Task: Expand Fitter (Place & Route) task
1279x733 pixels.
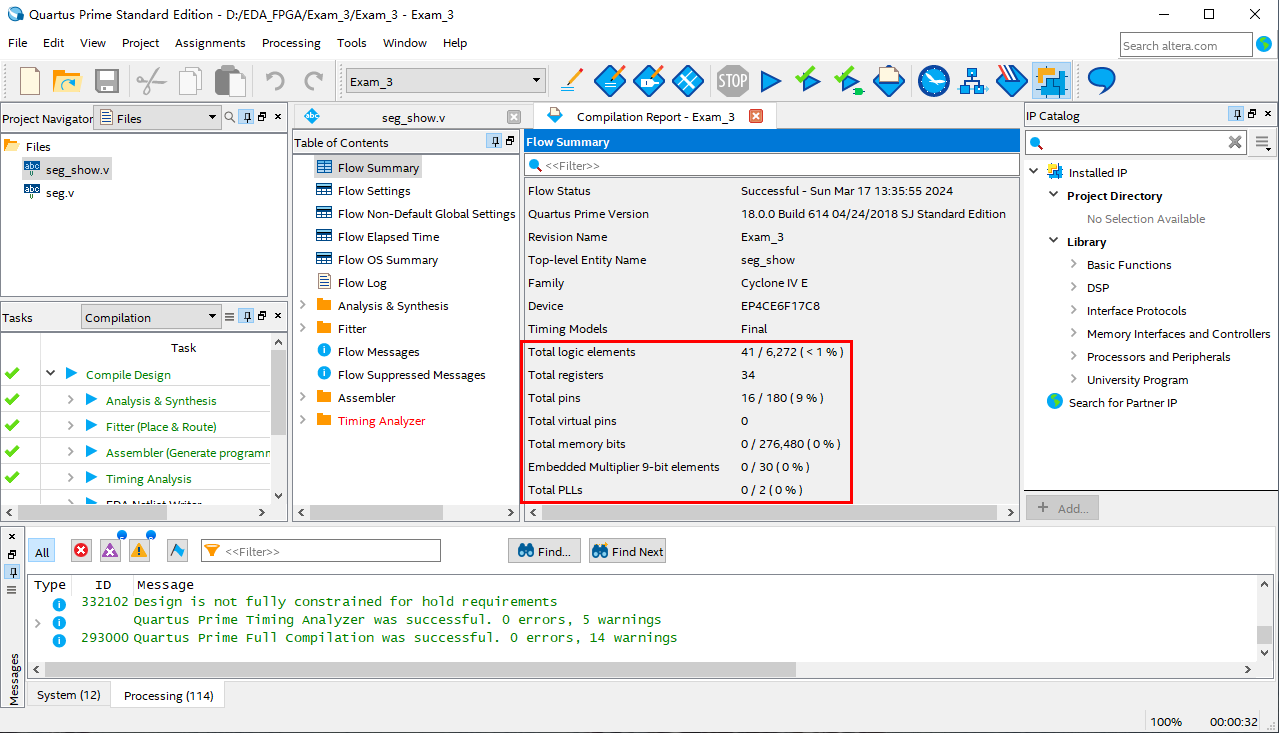Action: (x=71, y=426)
